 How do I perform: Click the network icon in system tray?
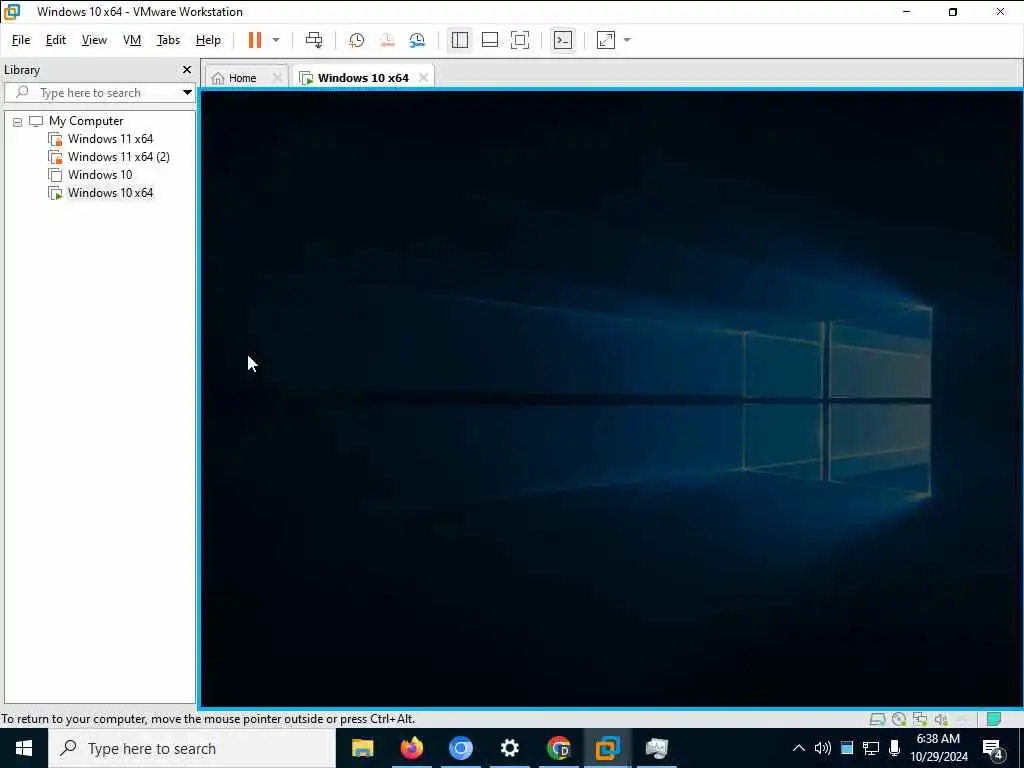tap(871, 748)
